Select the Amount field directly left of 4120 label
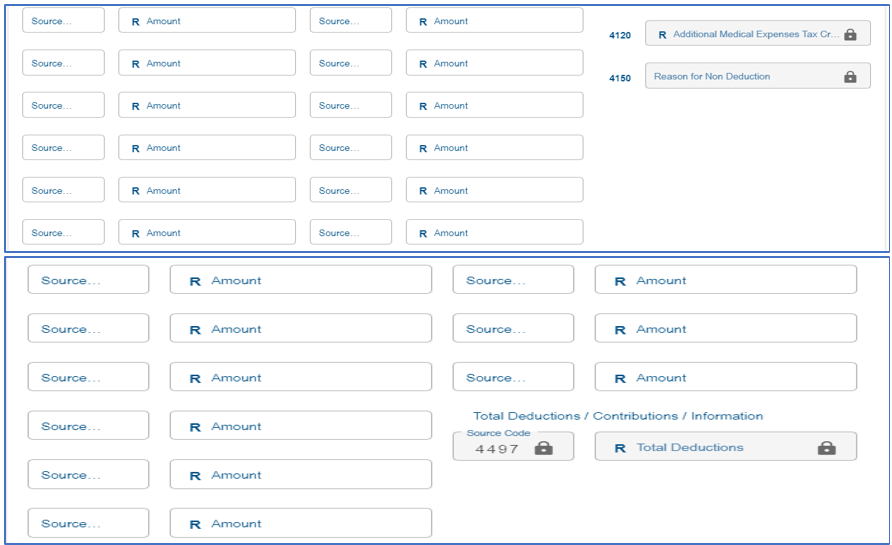892x545 pixels. coord(494,20)
